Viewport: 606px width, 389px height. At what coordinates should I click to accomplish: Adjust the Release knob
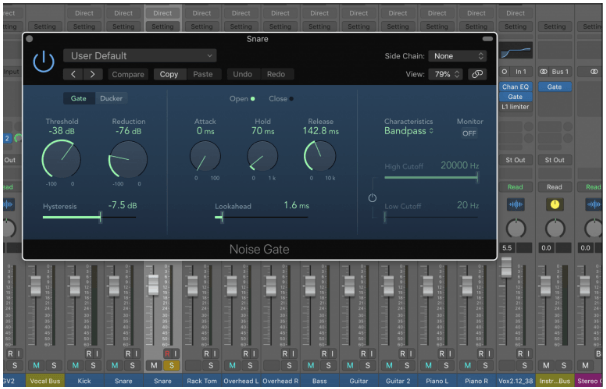click(320, 156)
